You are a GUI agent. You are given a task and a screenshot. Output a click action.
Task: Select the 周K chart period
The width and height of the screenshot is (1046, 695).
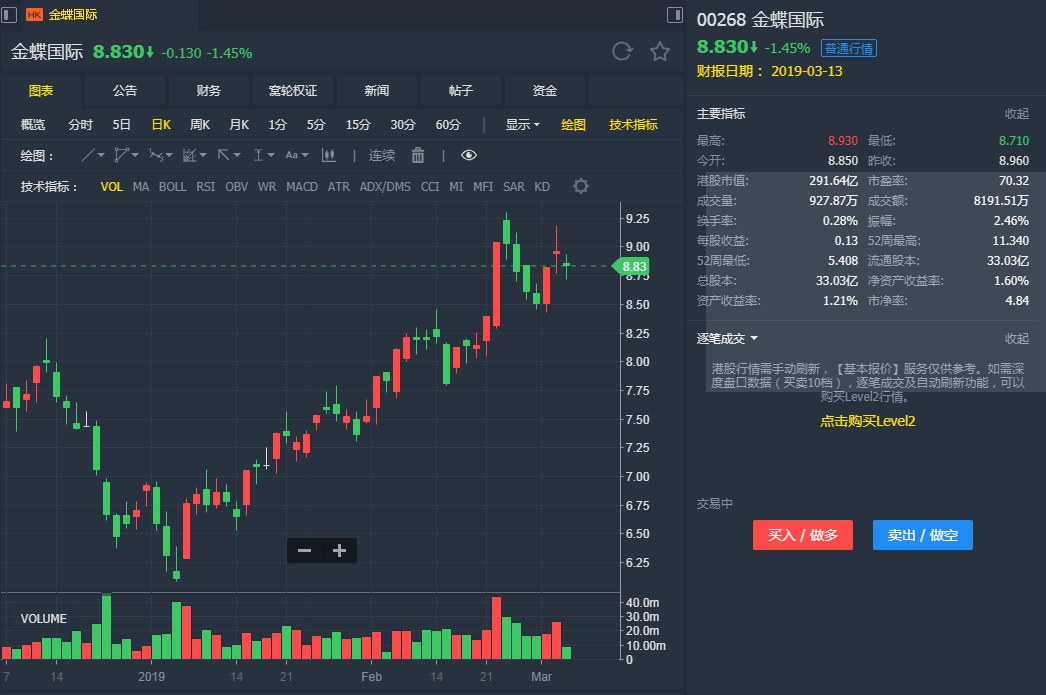point(200,125)
